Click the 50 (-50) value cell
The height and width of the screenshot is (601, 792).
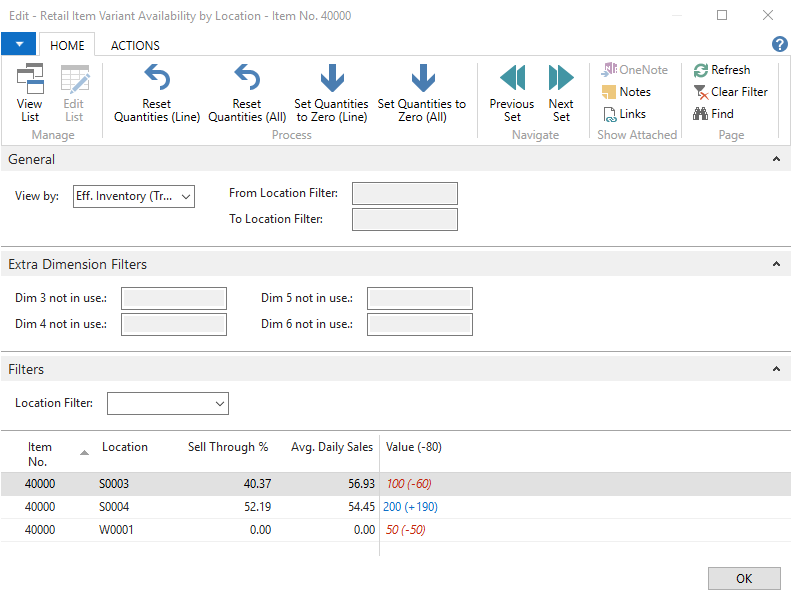(406, 530)
